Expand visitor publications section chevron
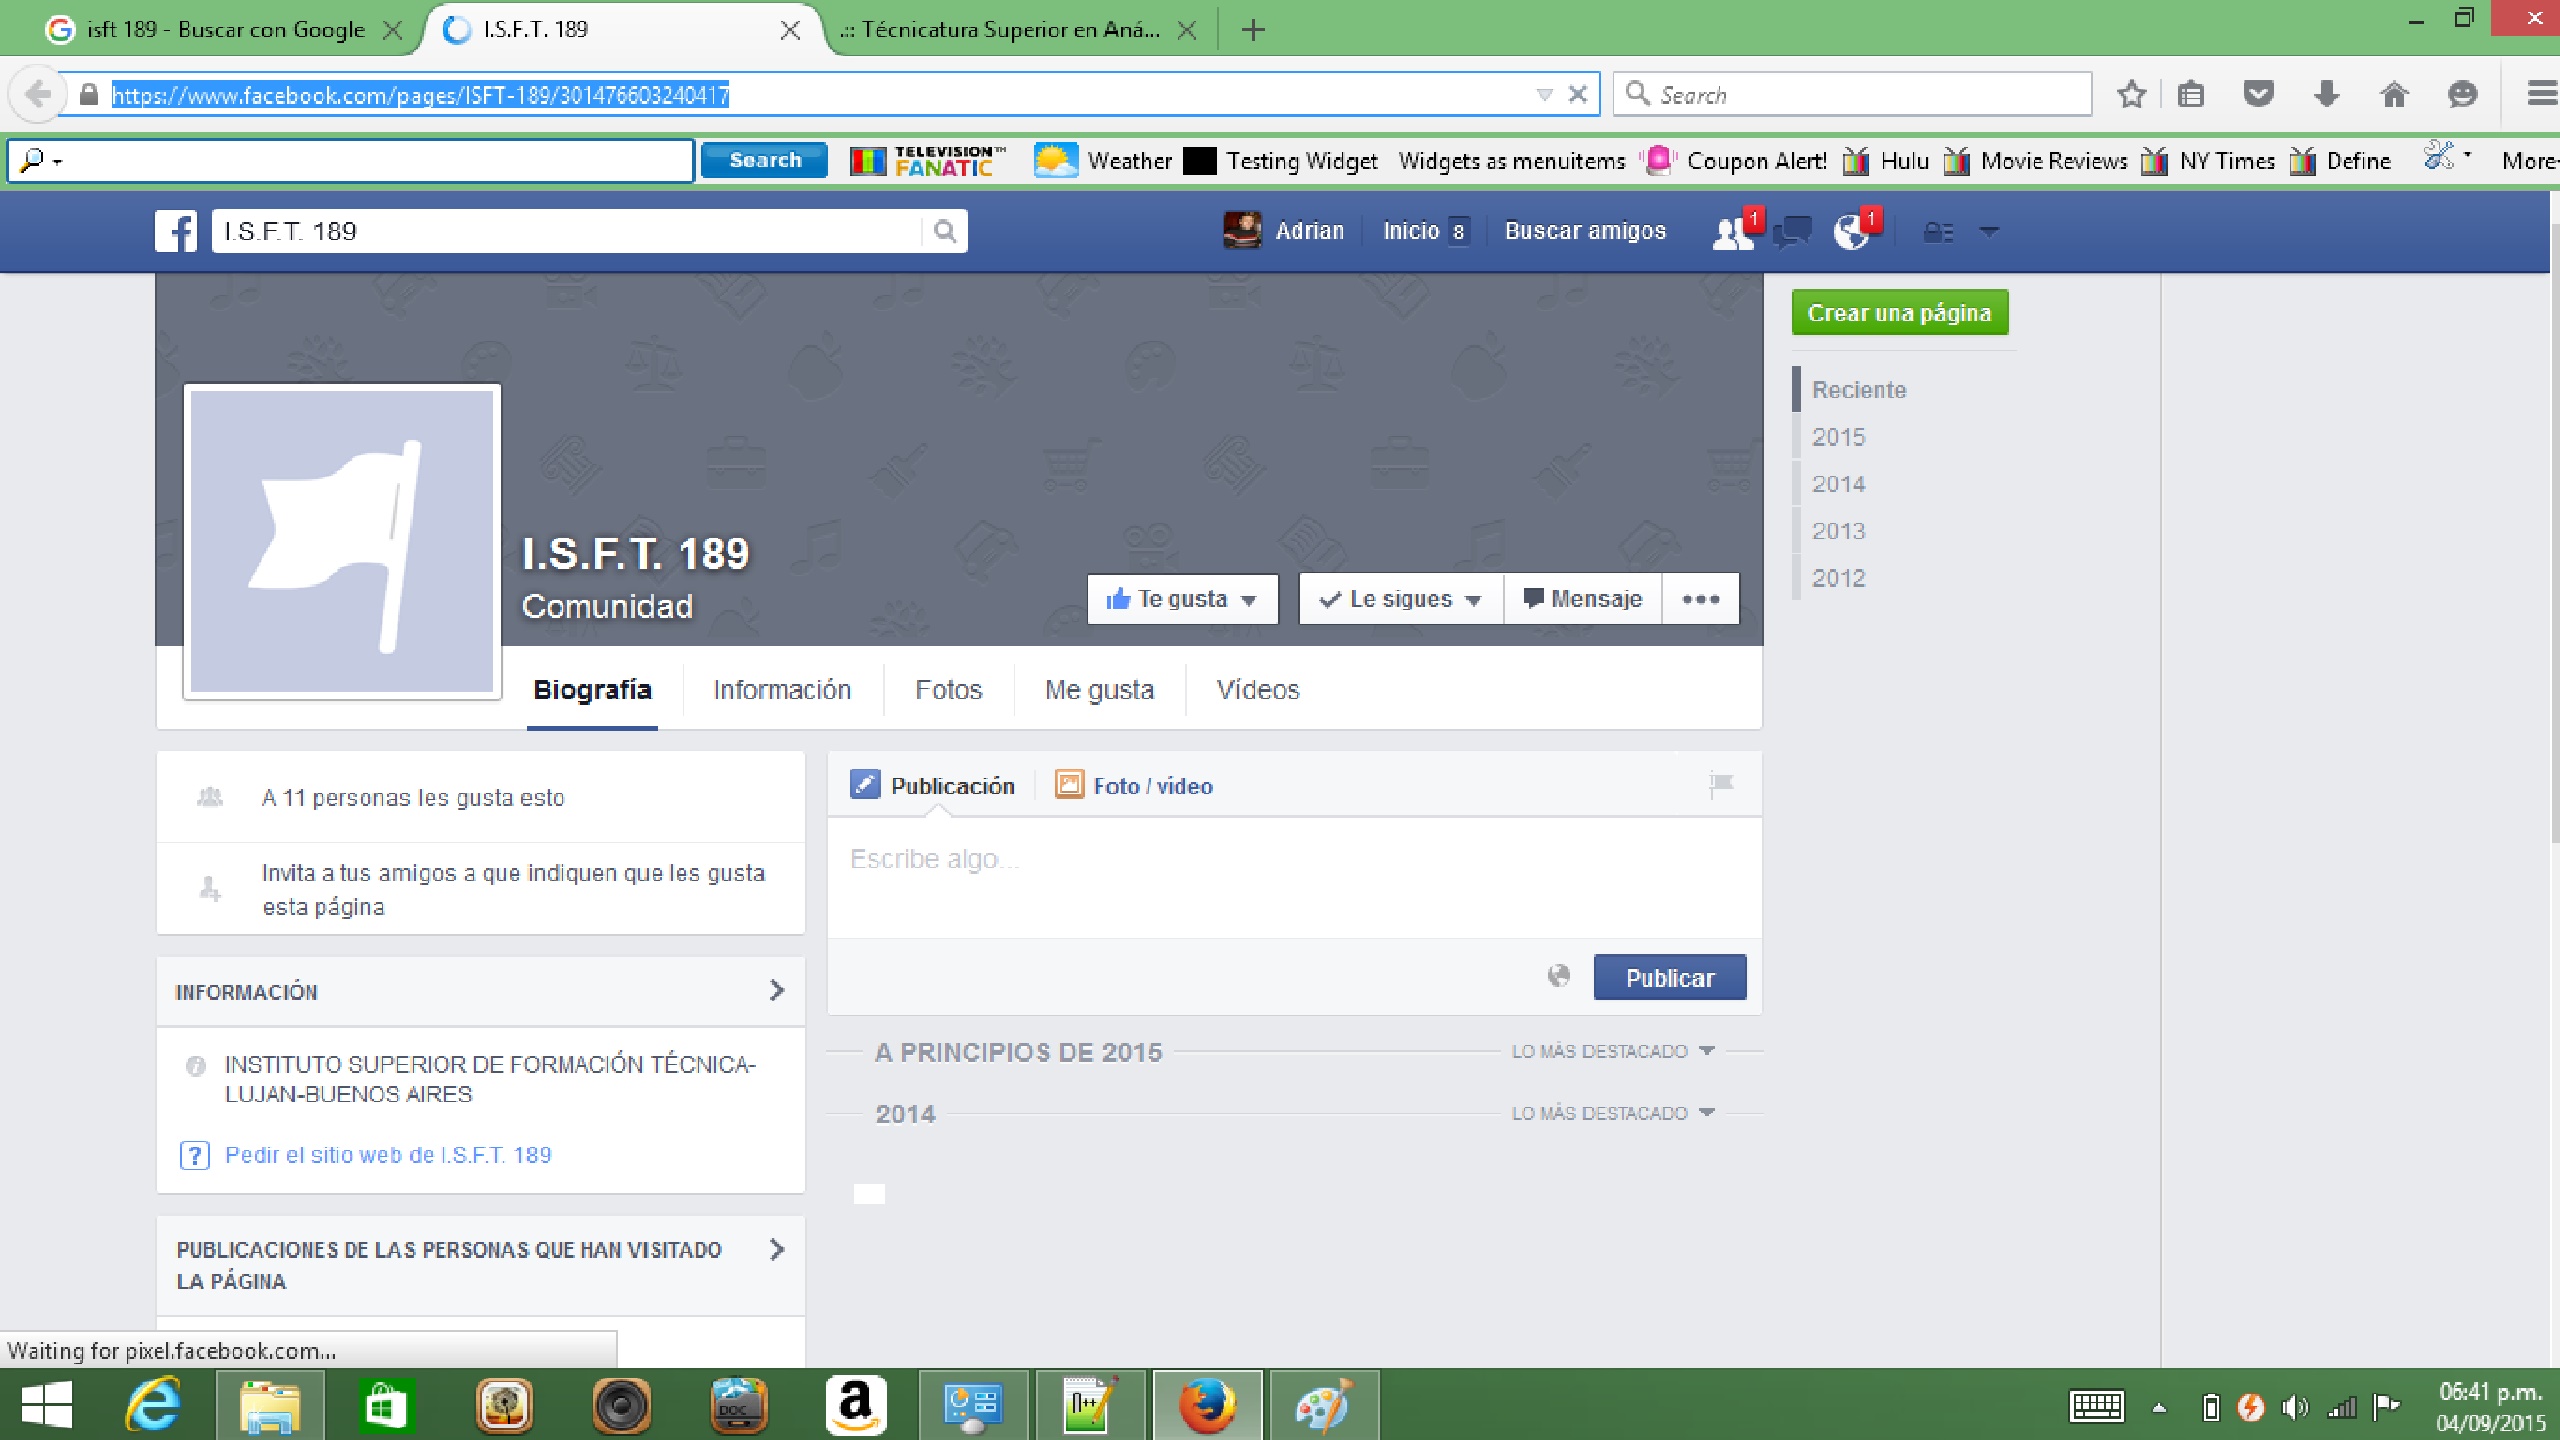Image resolution: width=2560 pixels, height=1440 pixels. pos(777,1250)
